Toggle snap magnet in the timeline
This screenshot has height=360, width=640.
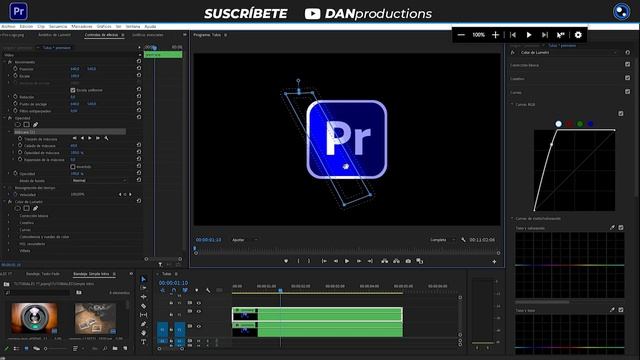(x=174, y=290)
